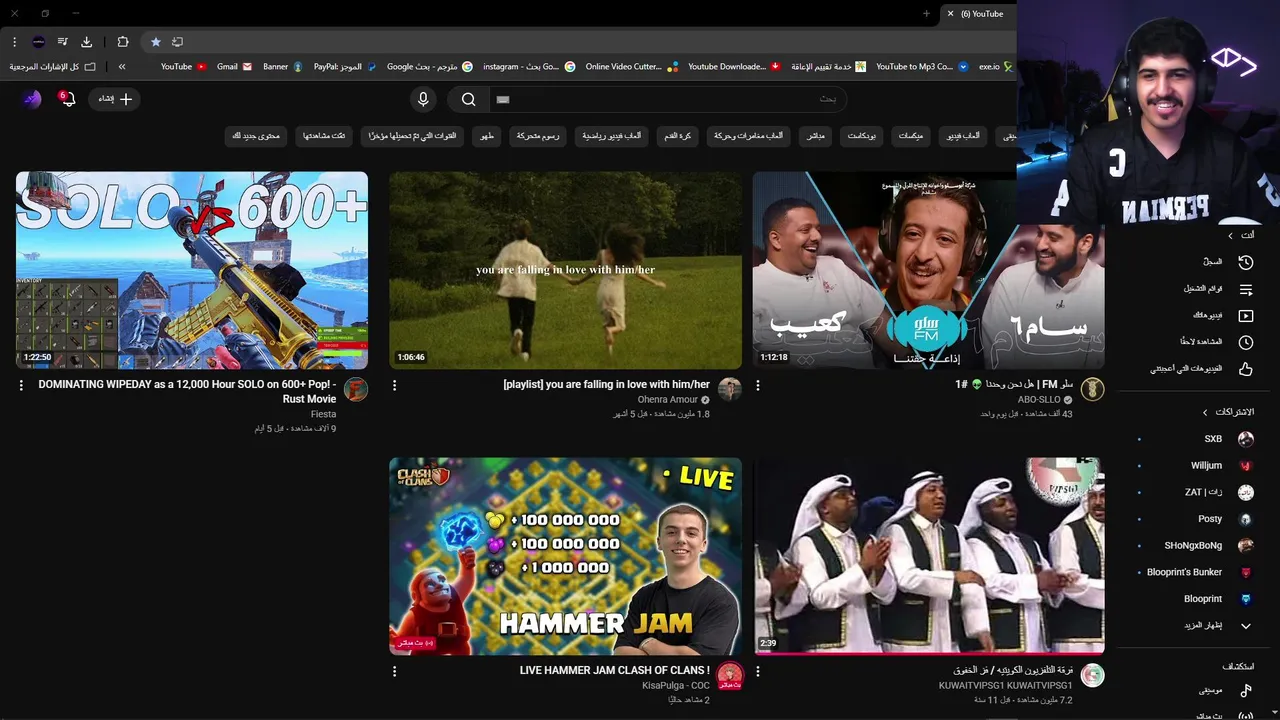Click the Create (إنشاء) plus button
Screen dimensions: 1280x720
pos(115,99)
